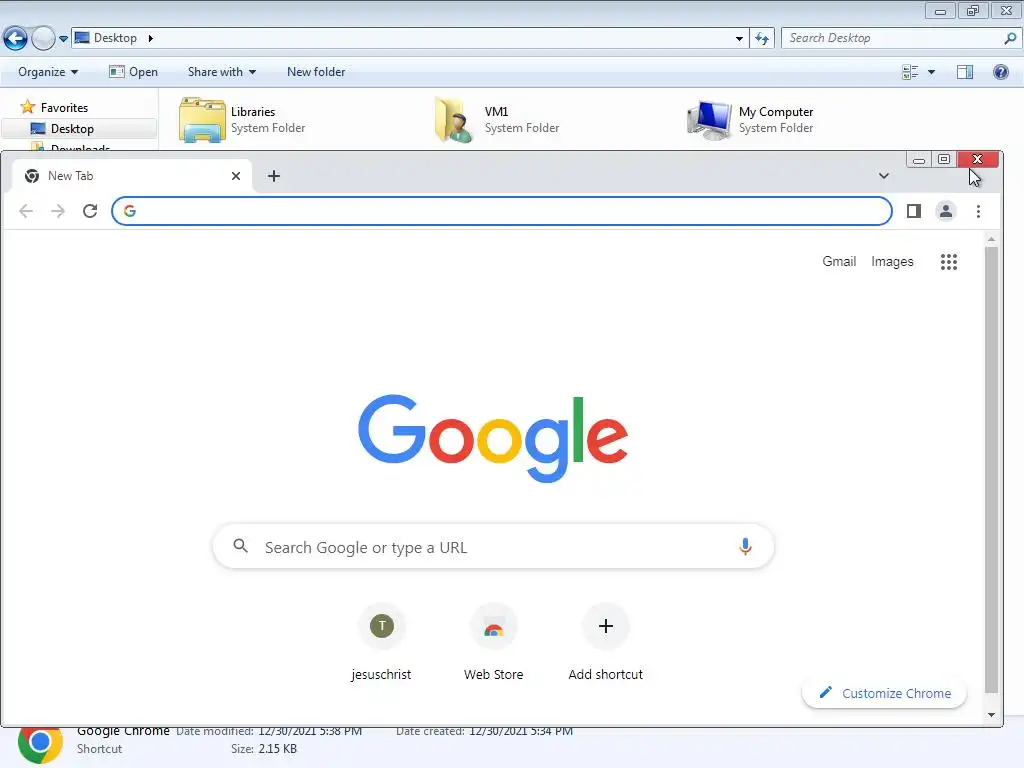The height and width of the screenshot is (768, 1024).
Task: Select the VM1 system folder
Action: (498, 120)
